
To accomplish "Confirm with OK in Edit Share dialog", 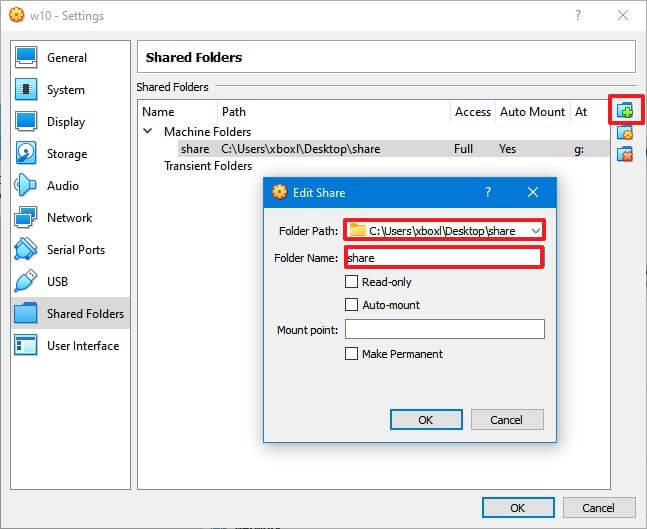I will pyautogui.click(x=426, y=420).
